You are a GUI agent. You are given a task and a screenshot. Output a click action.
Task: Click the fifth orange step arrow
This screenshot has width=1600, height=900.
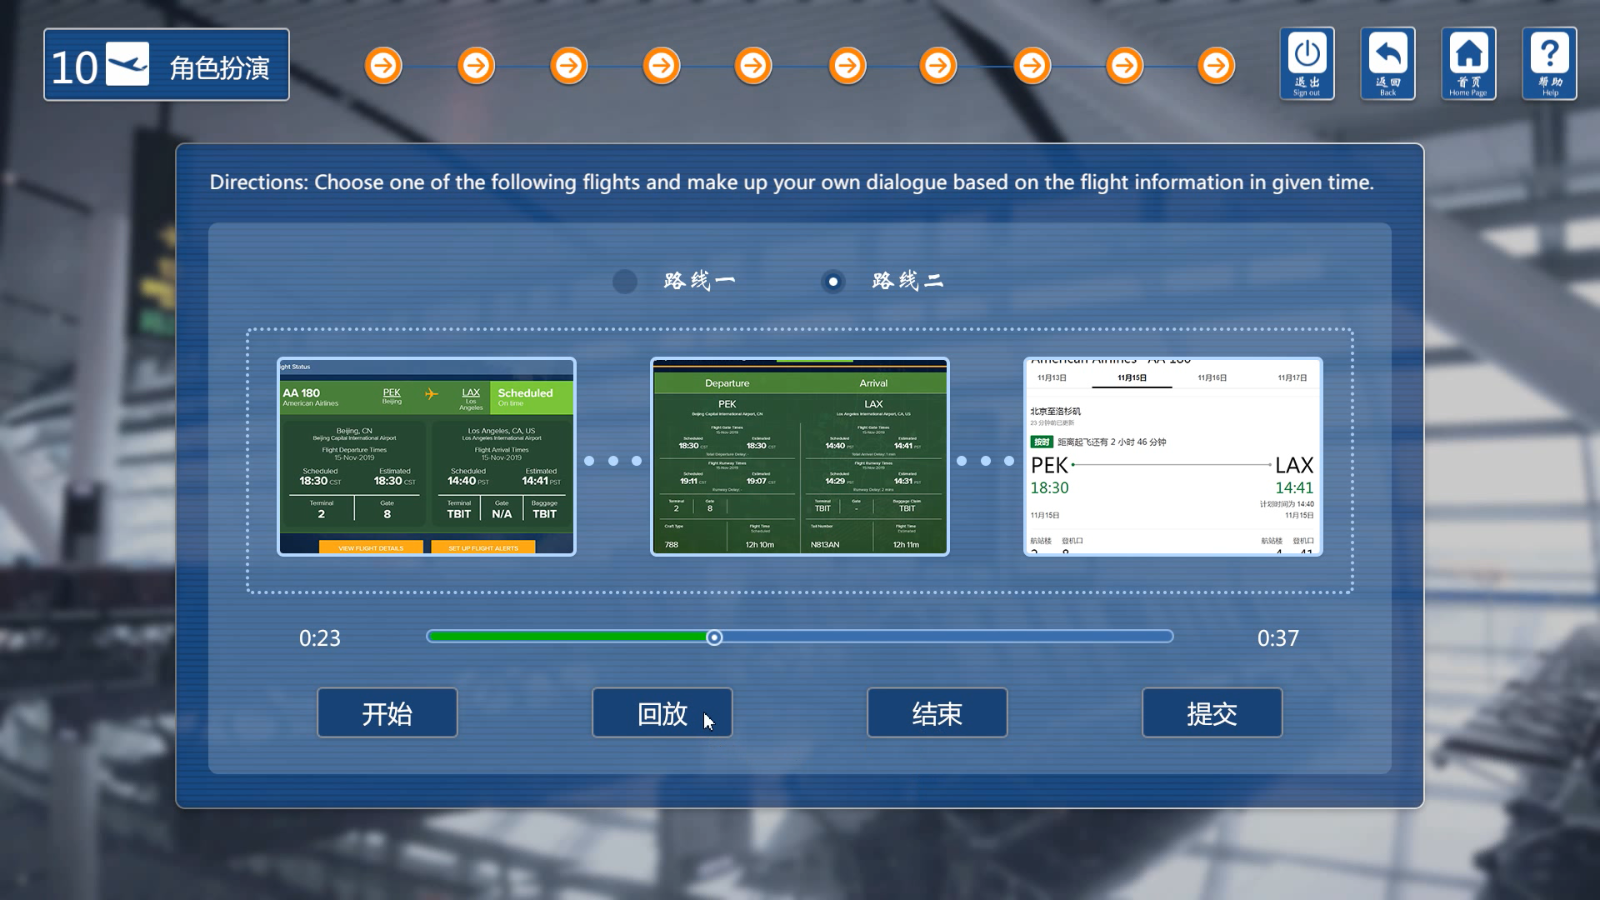pos(753,66)
